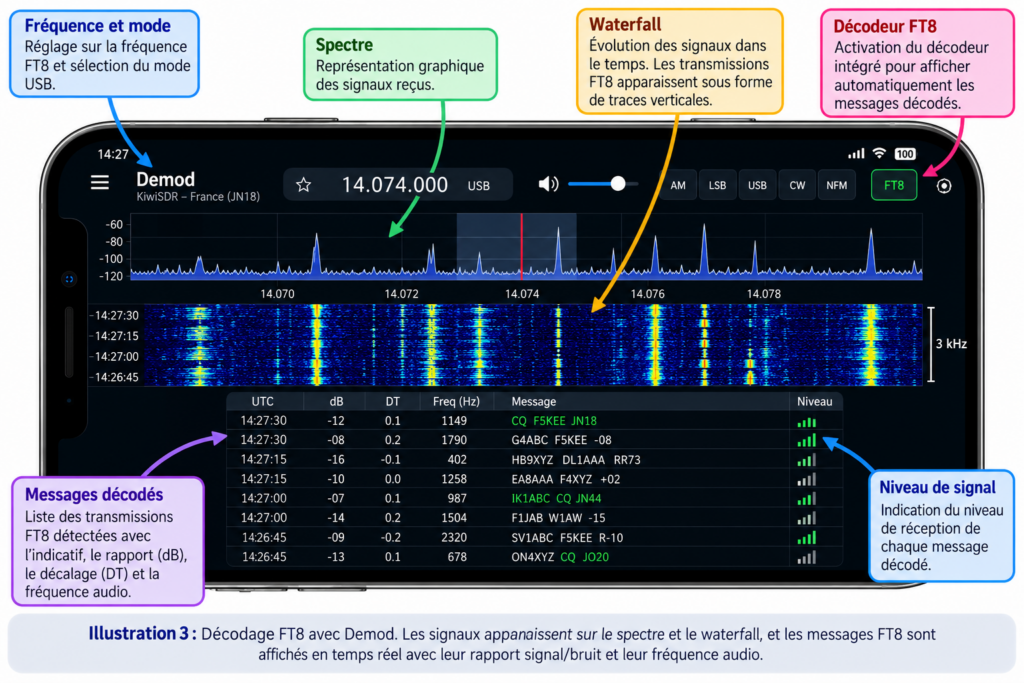Click frequency value 402 Hz
This screenshot has height=683, width=1024.
coord(457,460)
